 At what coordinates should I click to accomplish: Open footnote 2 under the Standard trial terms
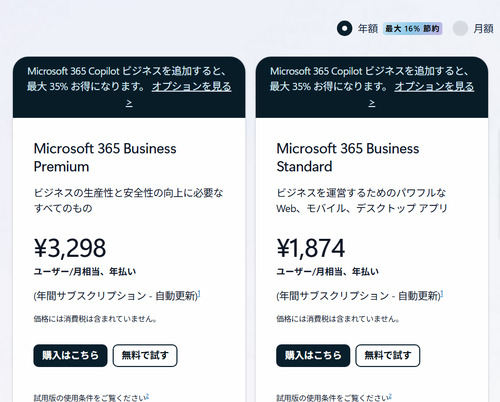point(390,396)
